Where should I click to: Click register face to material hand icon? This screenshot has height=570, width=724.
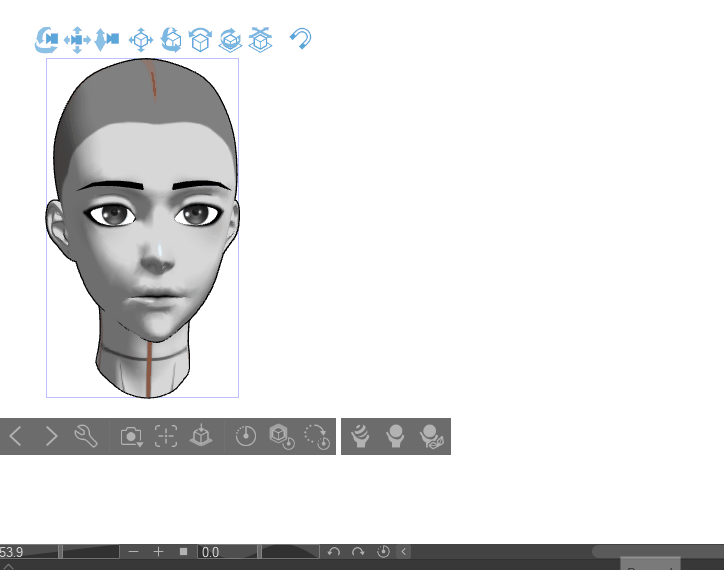(395, 436)
